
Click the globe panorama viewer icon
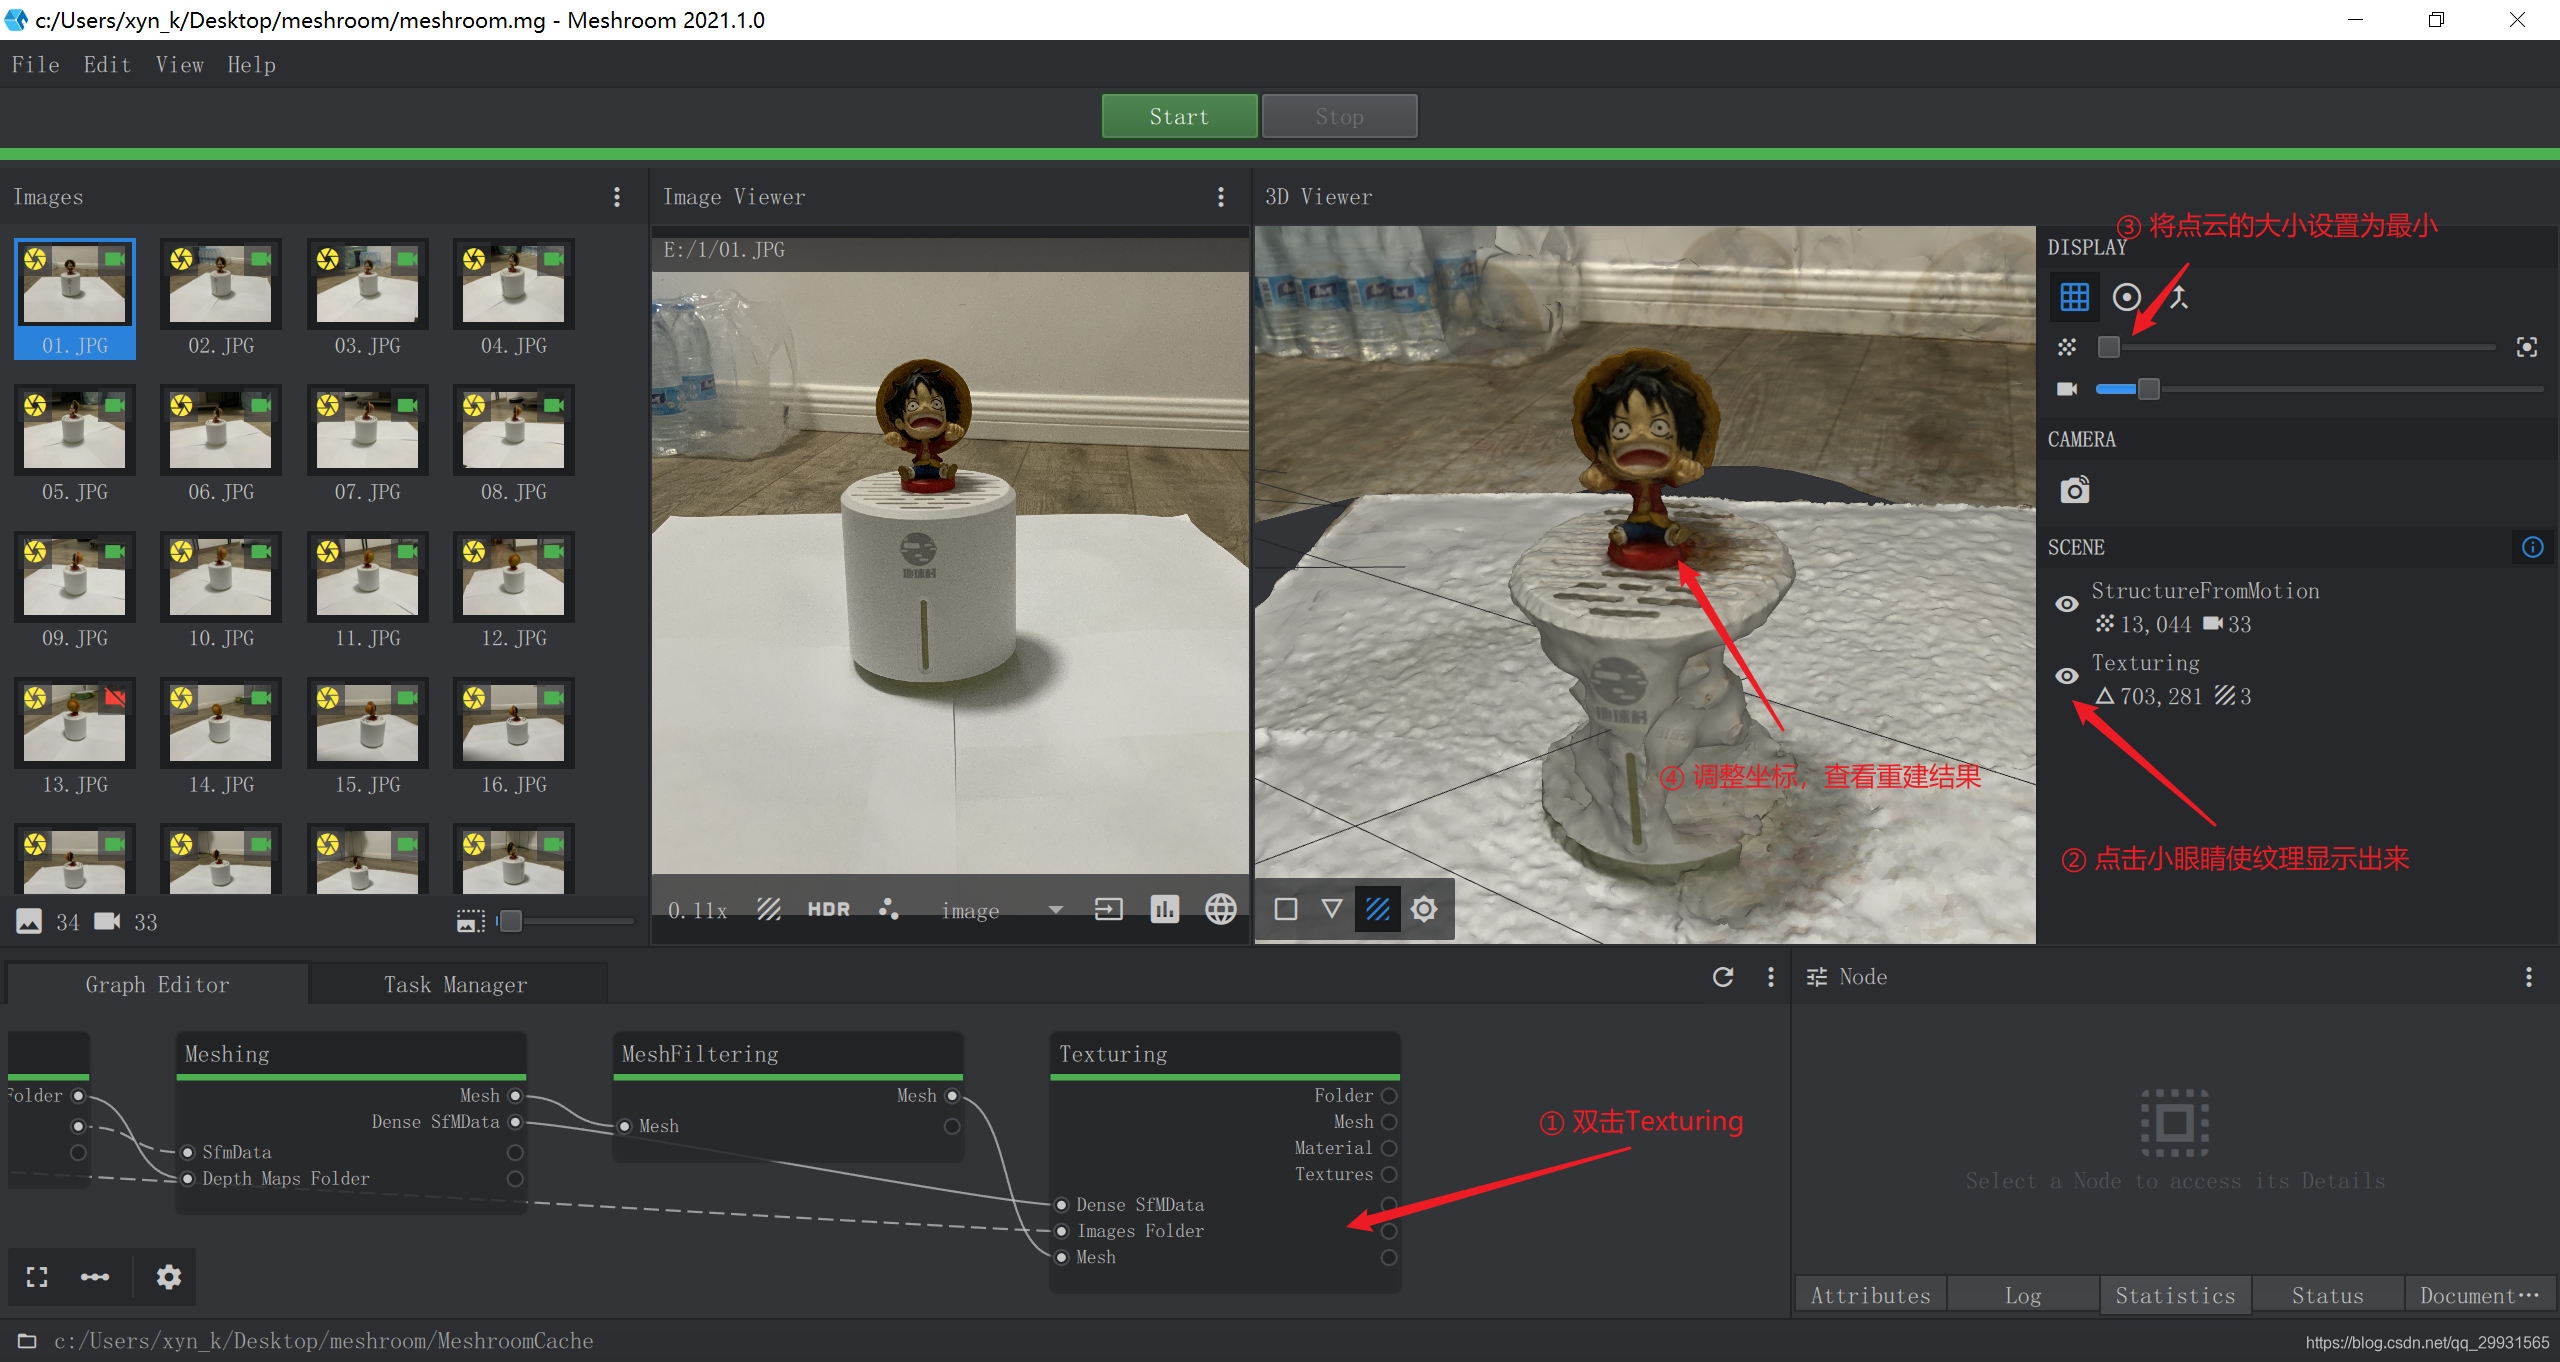(x=1220, y=909)
